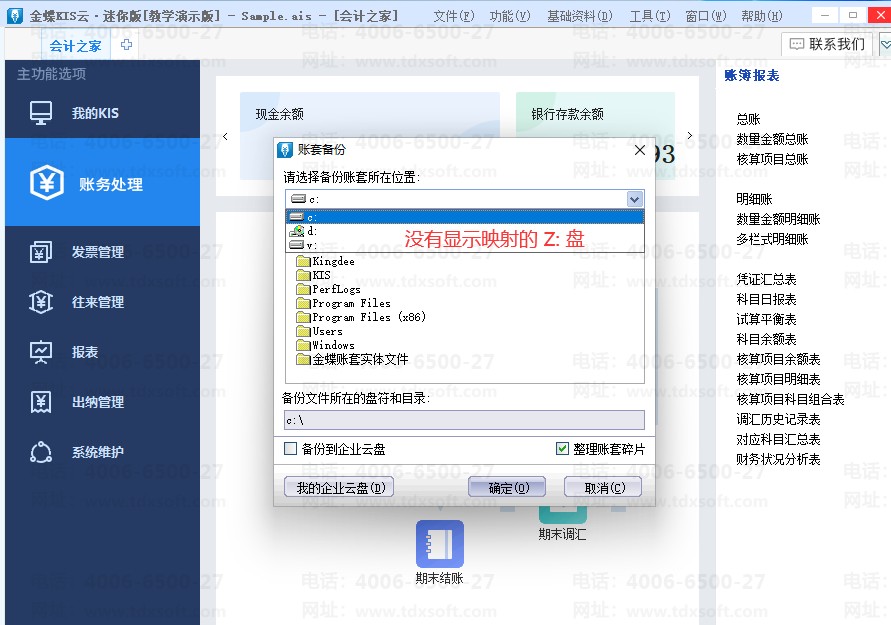Image resolution: width=891 pixels, height=625 pixels.
Task: Select the Program Files folder
Action: click(343, 303)
